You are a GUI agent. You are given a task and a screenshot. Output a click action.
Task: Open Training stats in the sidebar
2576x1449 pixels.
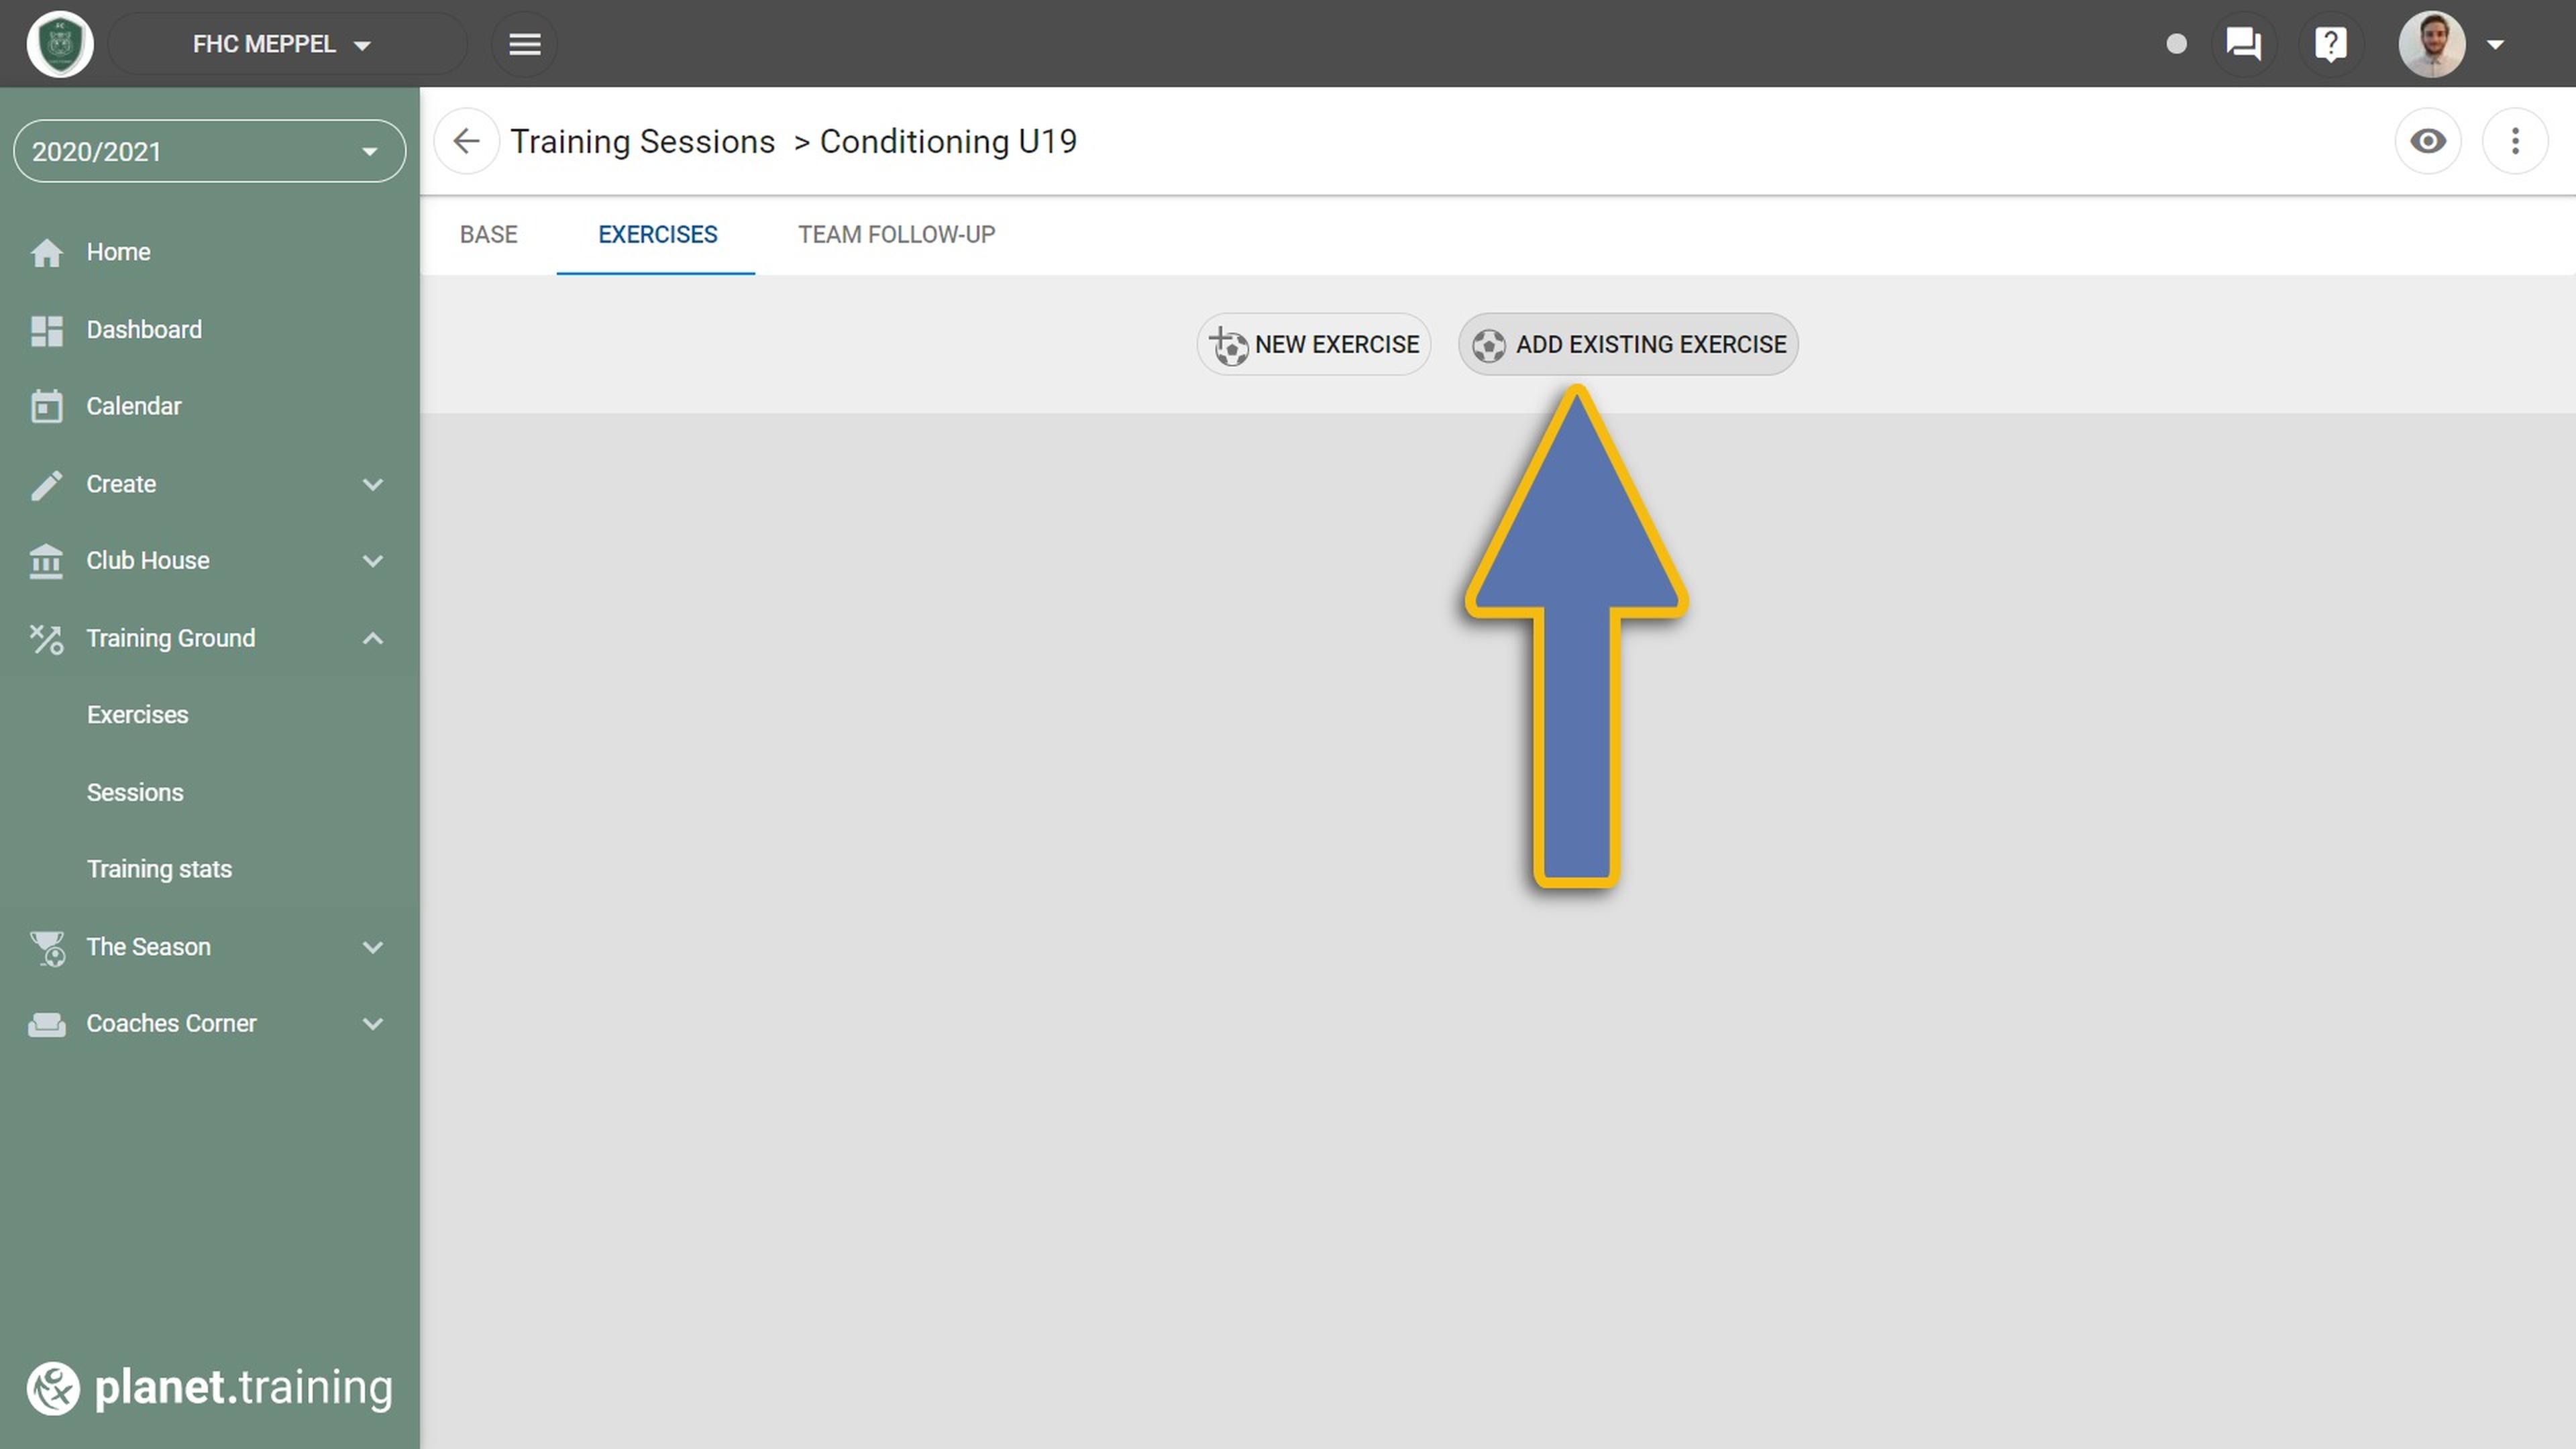tap(159, 869)
